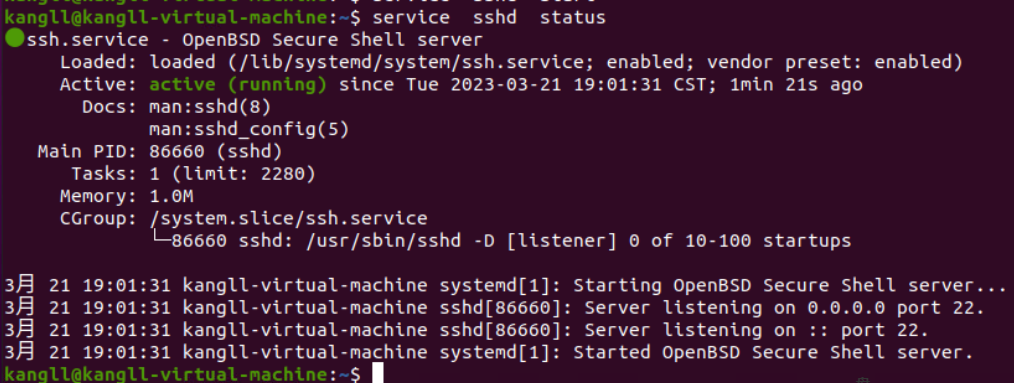1014x383 pixels.
Task: Click the man:sshd(8) docs reference
Action: click(210, 107)
